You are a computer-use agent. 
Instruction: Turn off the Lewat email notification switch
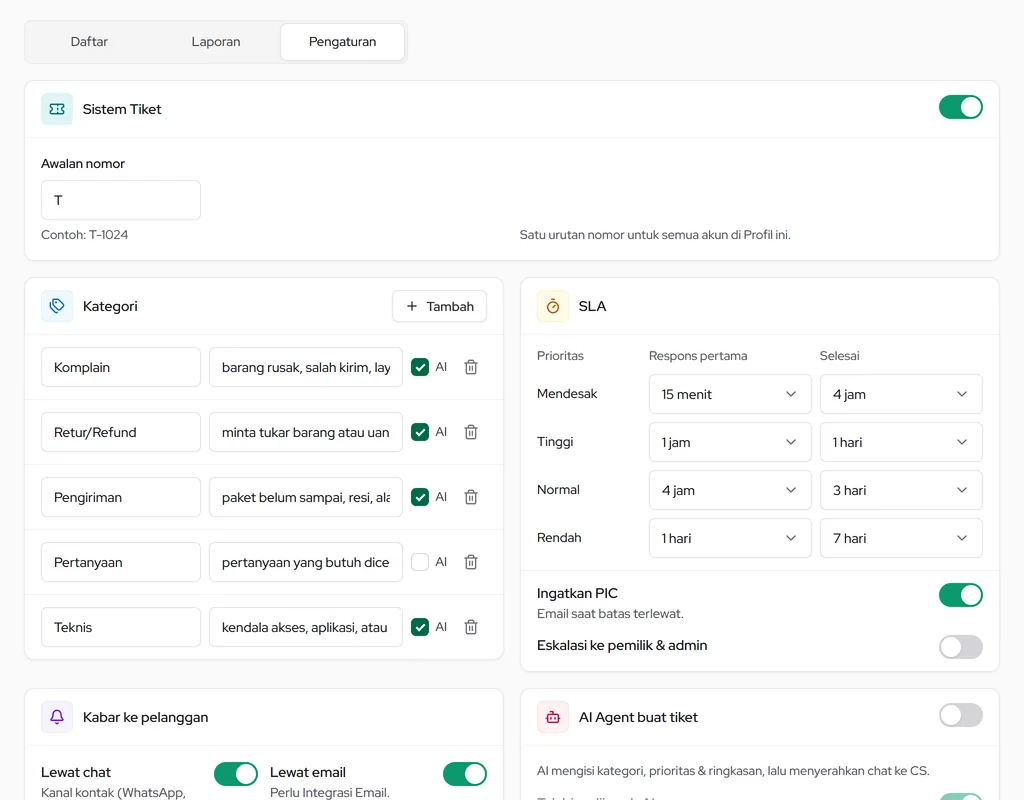click(465, 774)
